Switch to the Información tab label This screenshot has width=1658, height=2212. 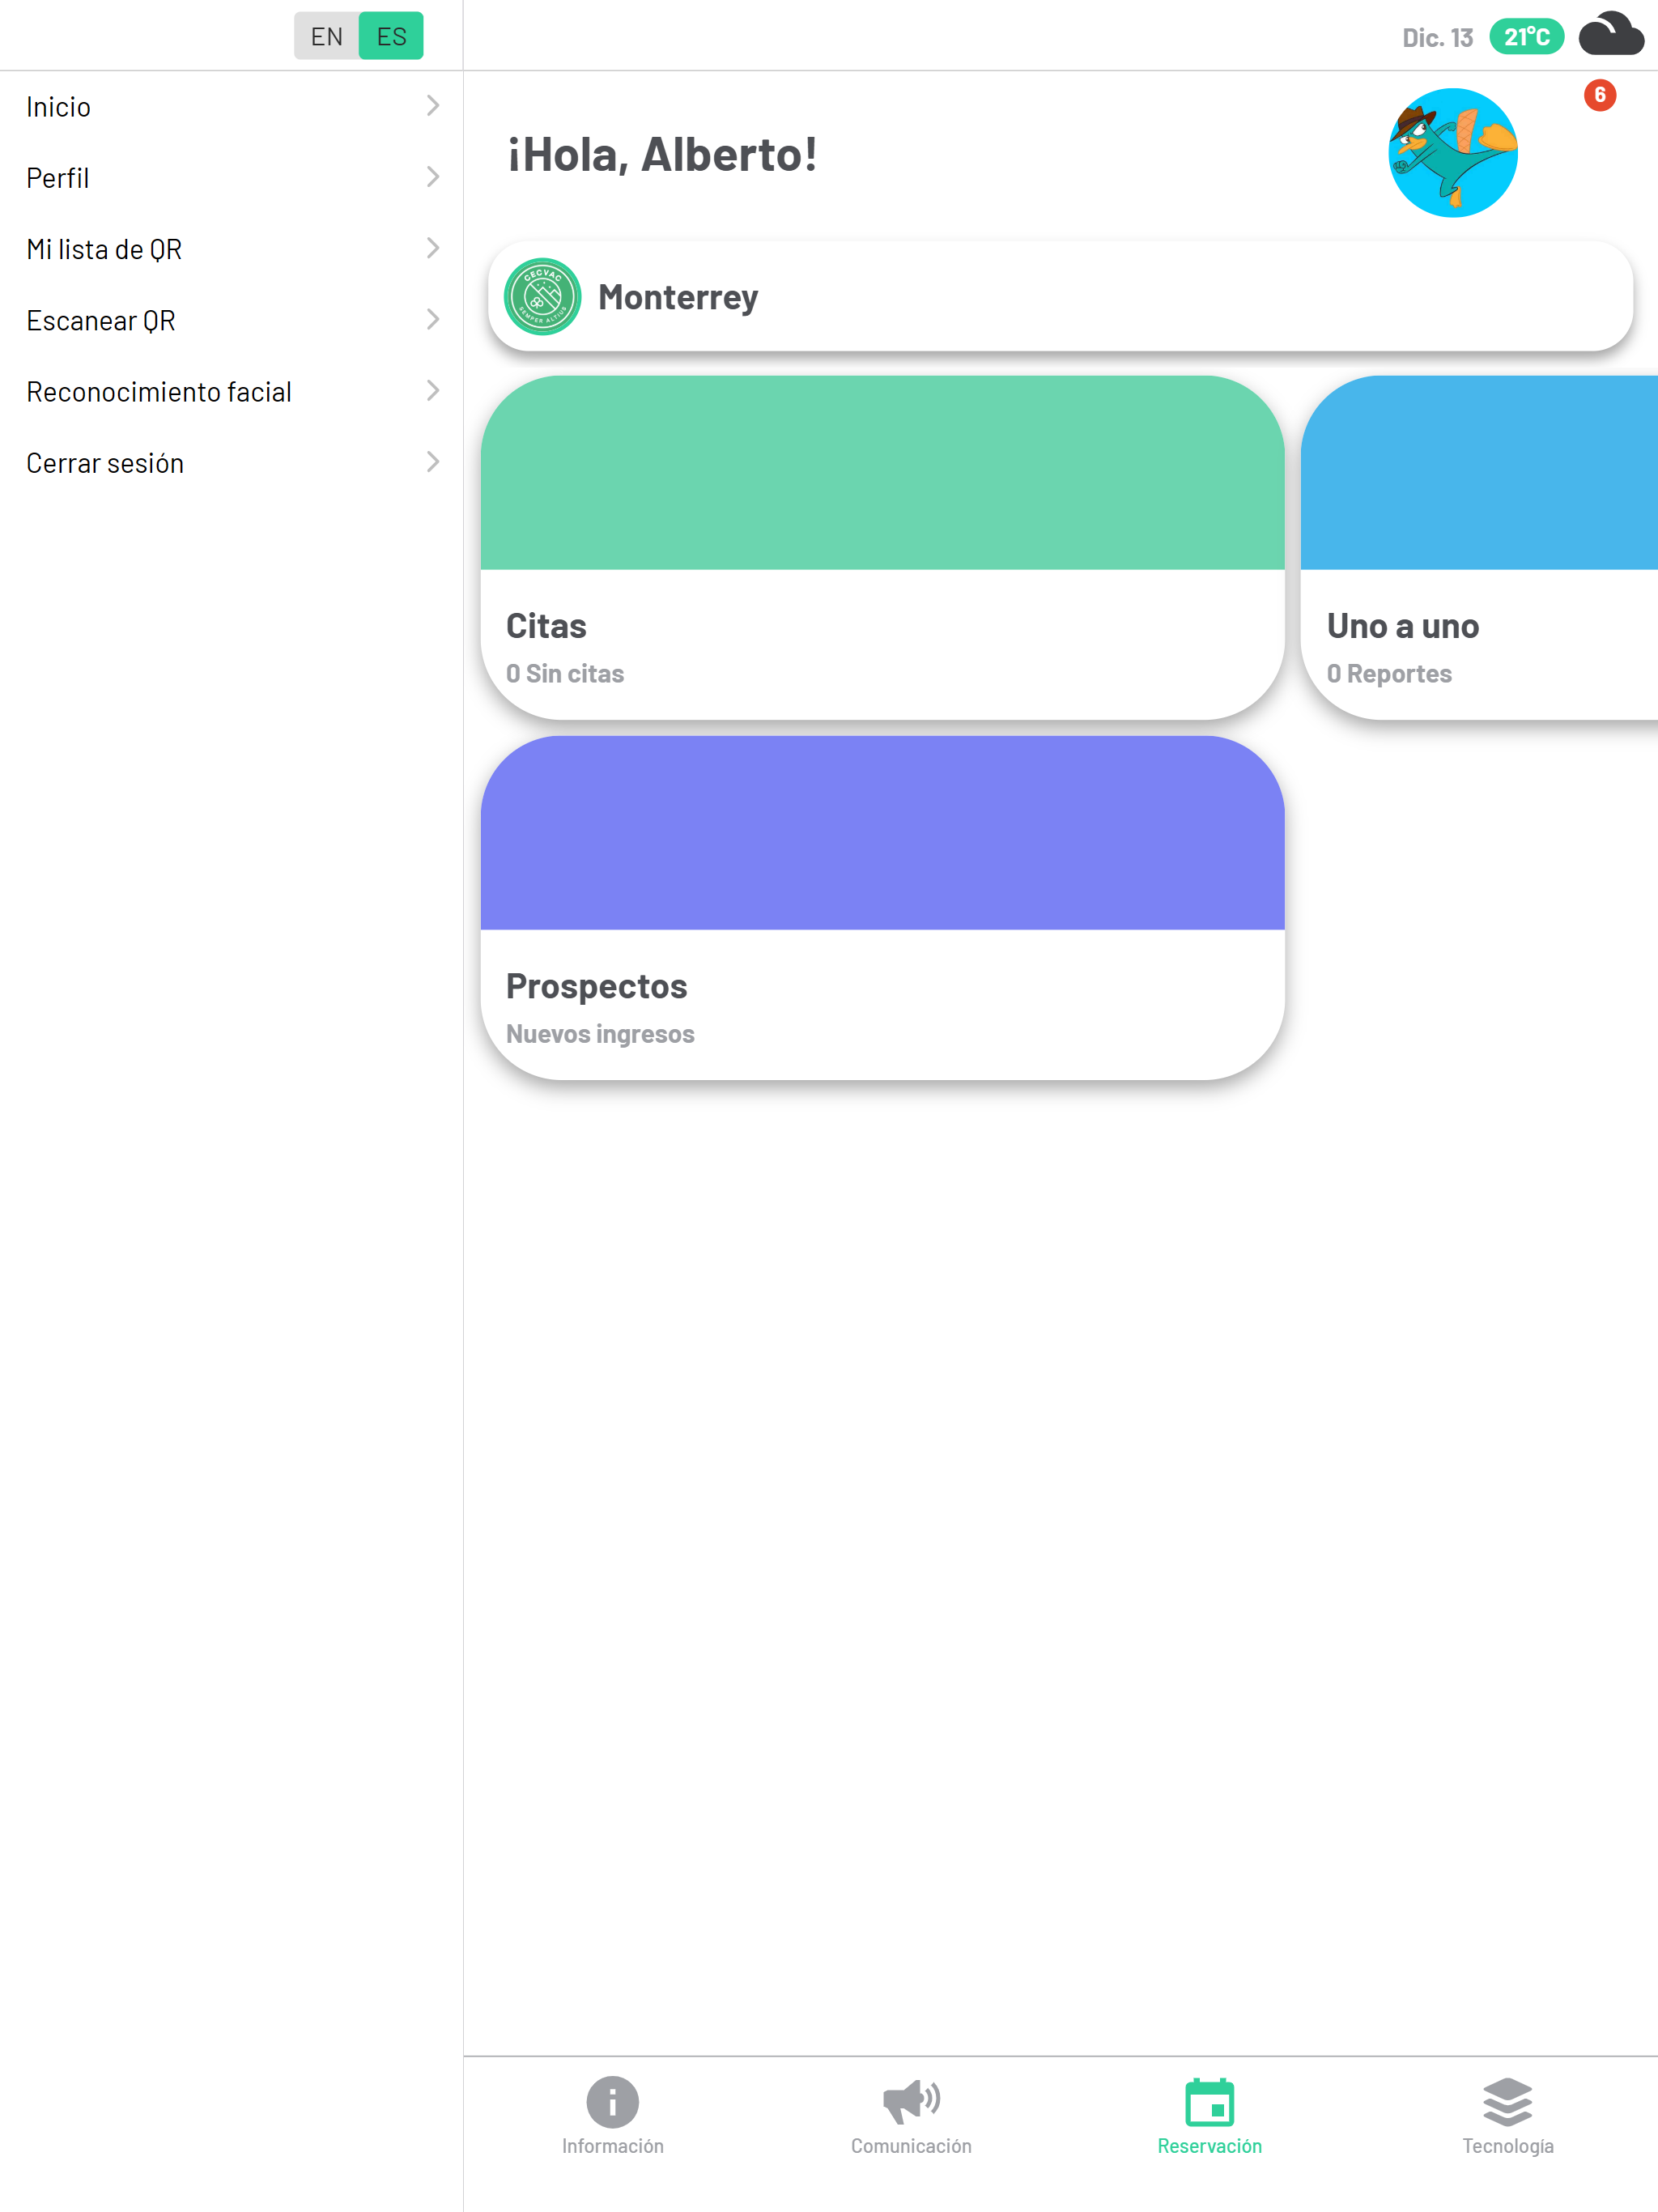click(612, 2146)
